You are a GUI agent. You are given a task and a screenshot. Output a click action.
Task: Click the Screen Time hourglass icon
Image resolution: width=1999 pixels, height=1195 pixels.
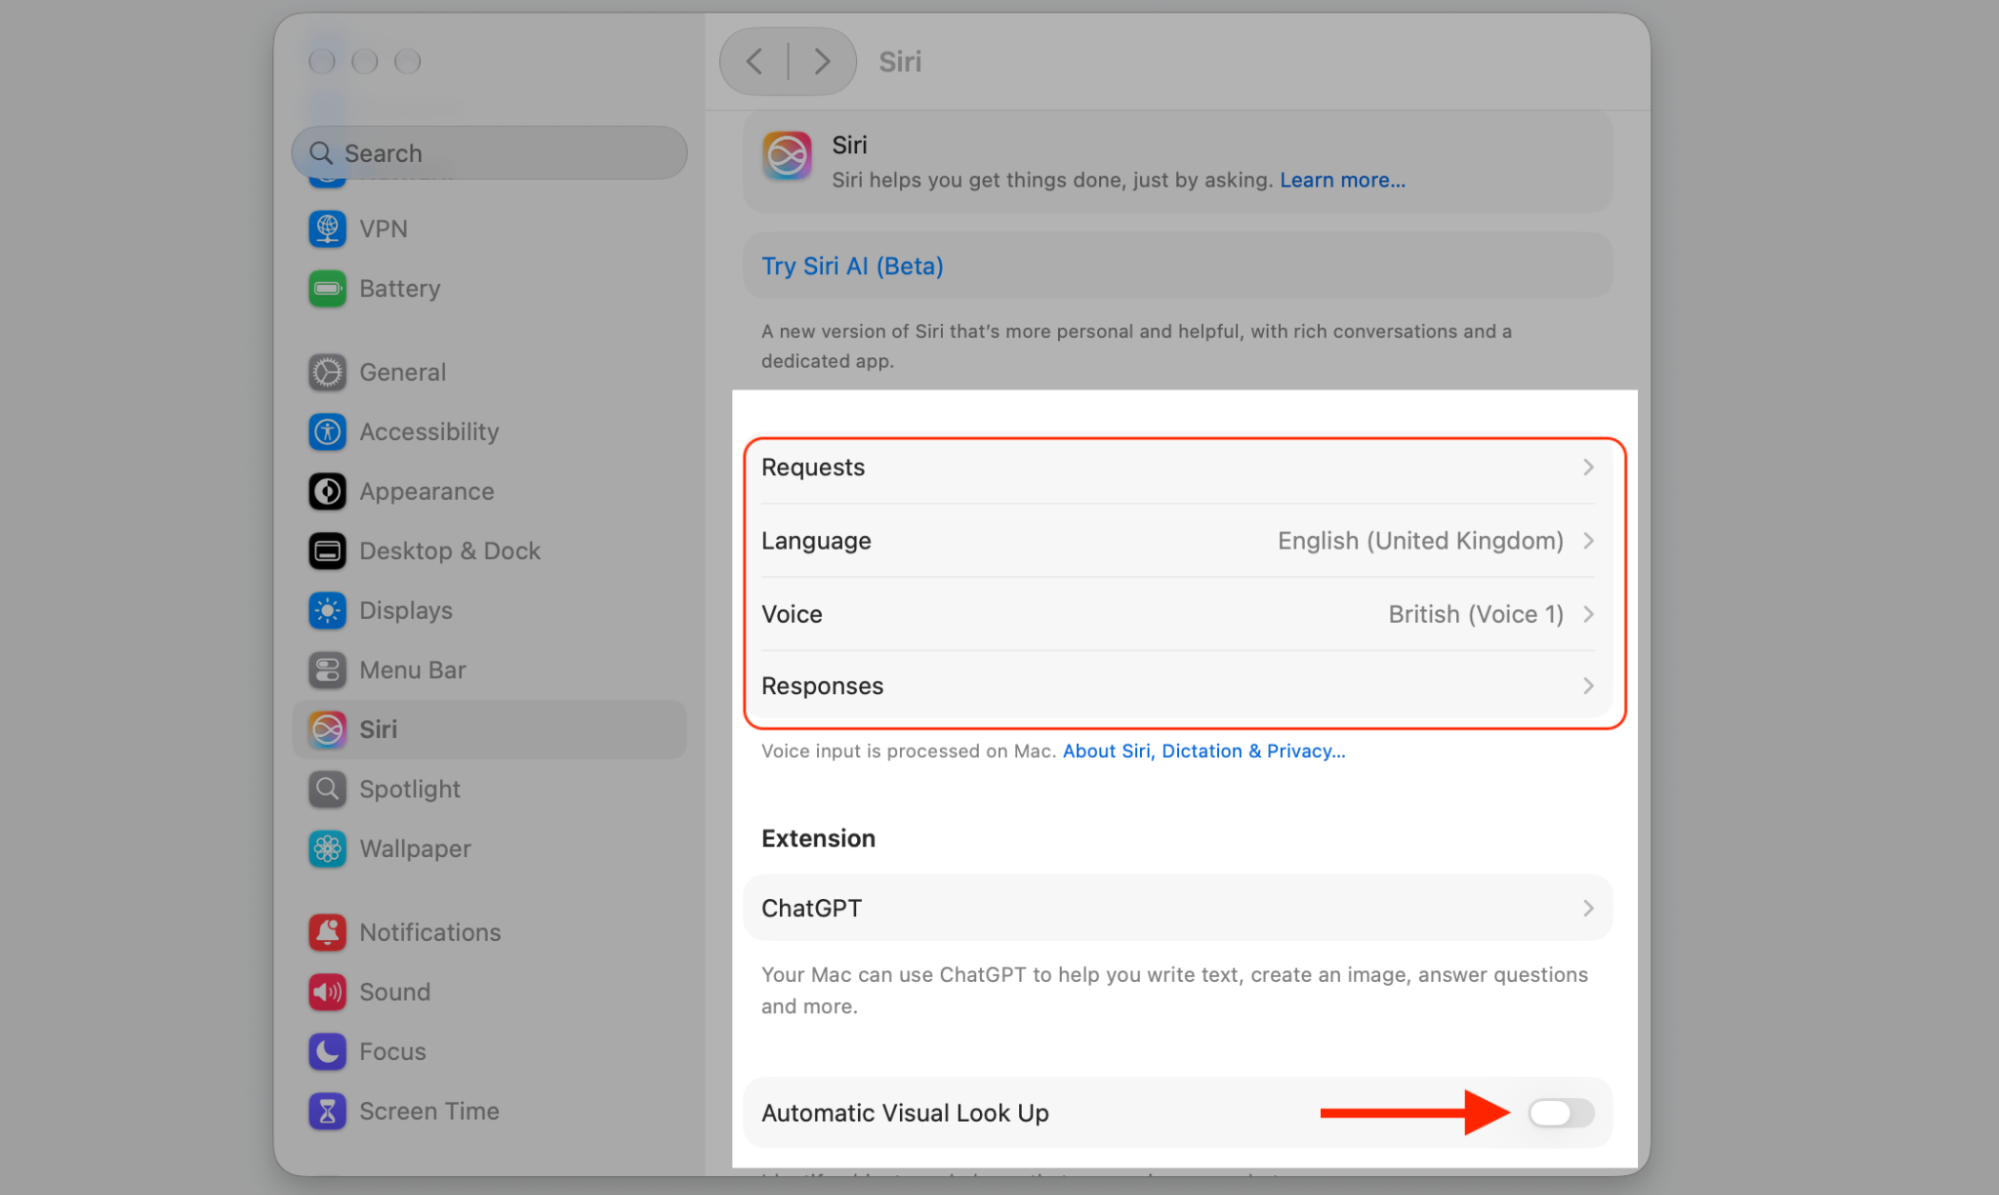coord(327,1111)
